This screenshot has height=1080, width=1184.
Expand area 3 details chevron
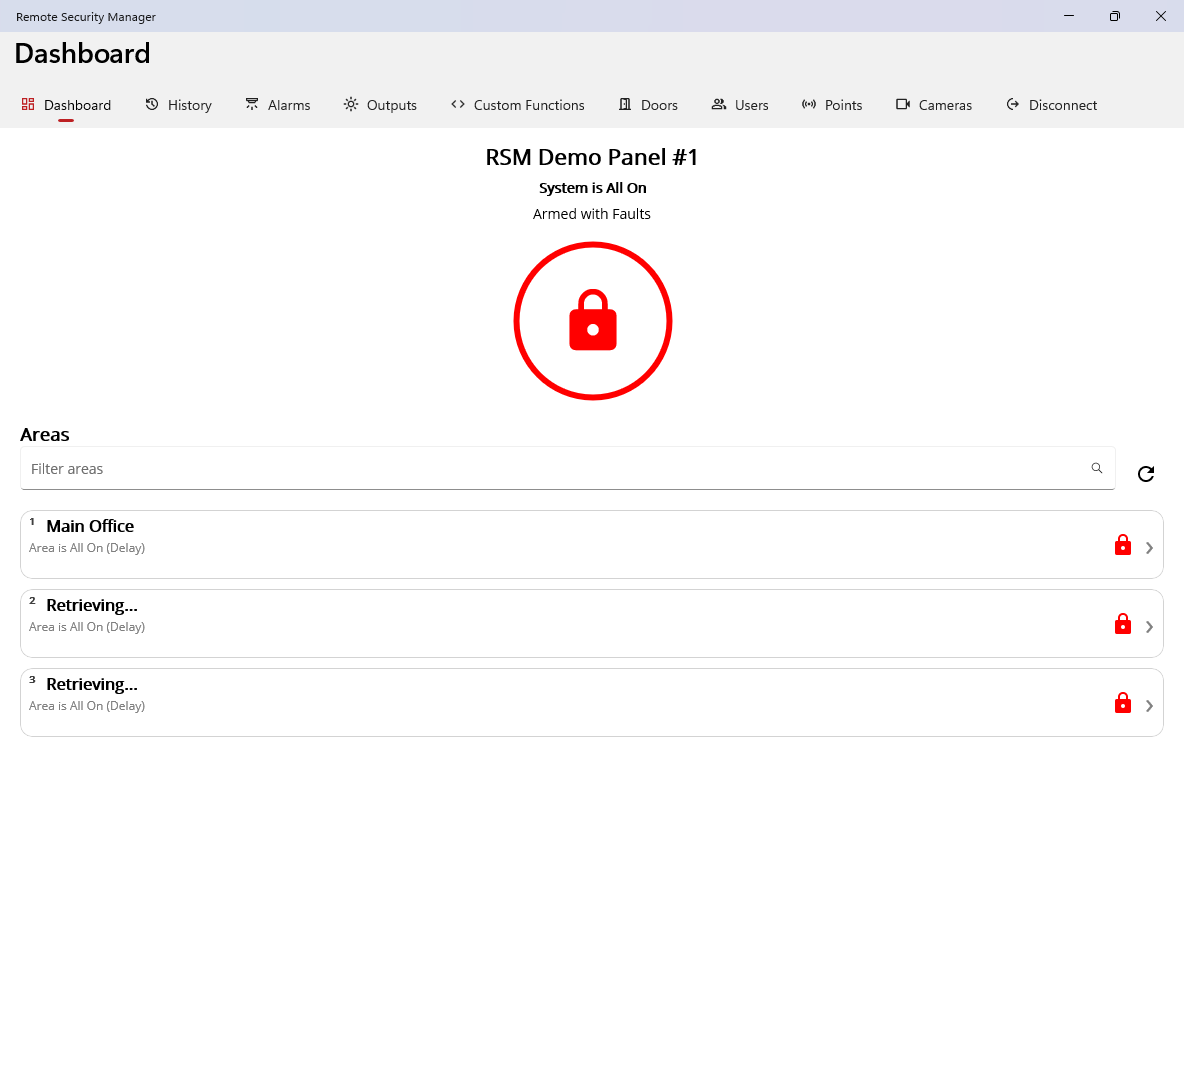click(1149, 705)
